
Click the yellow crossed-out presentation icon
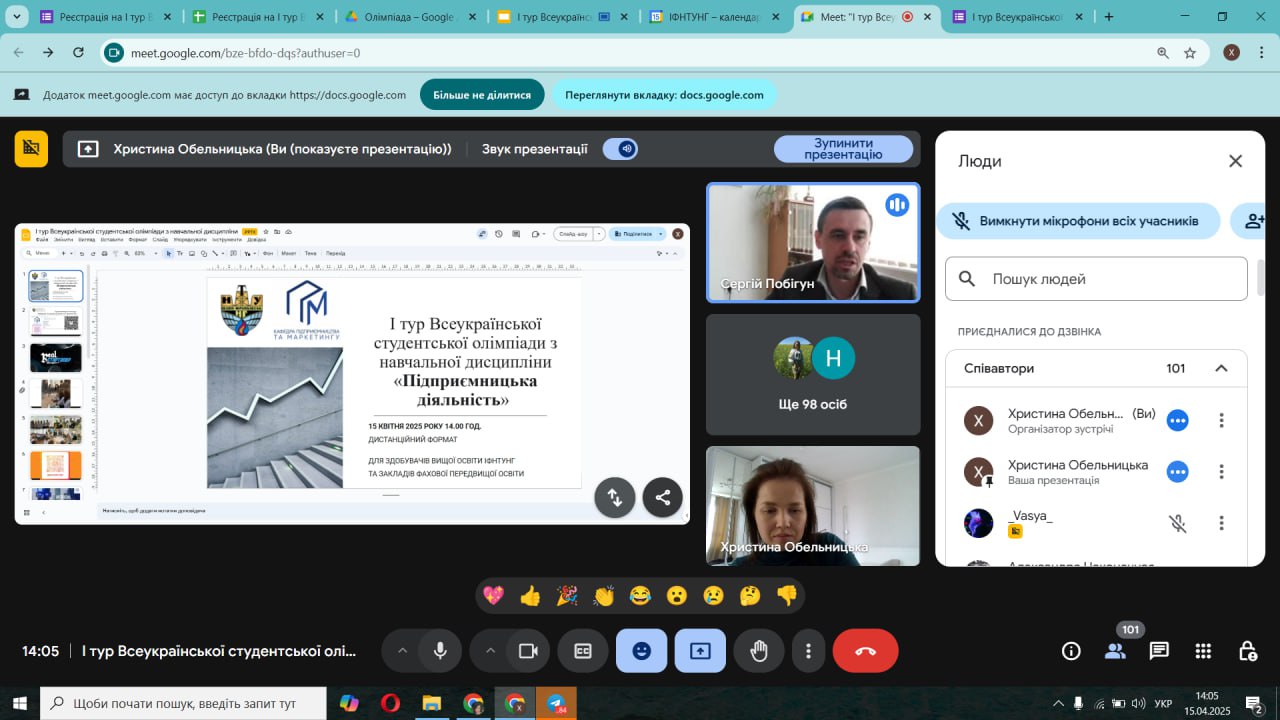point(31,149)
